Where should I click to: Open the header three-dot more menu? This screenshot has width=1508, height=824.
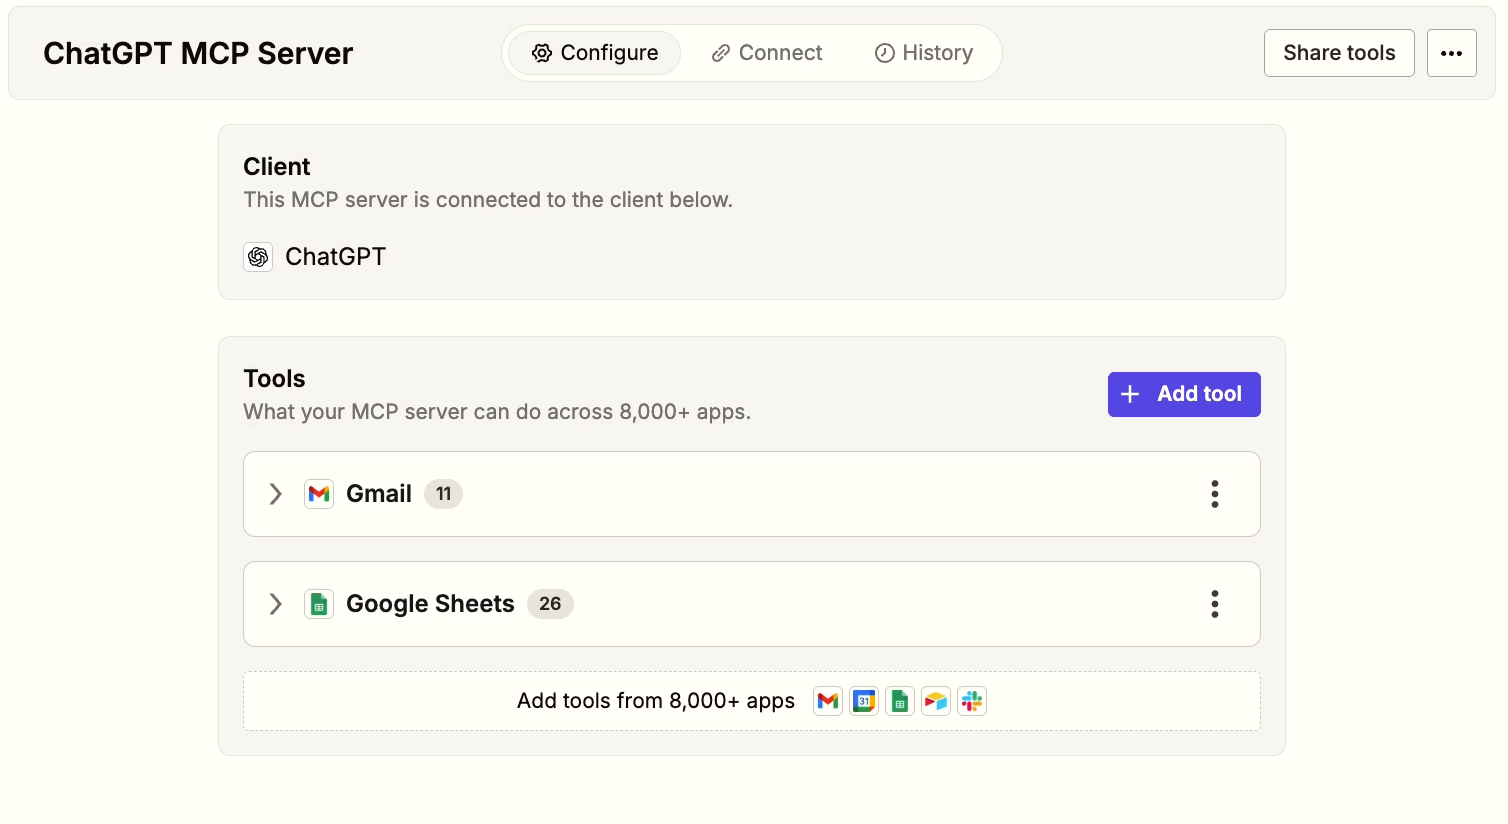click(x=1452, y=53)
